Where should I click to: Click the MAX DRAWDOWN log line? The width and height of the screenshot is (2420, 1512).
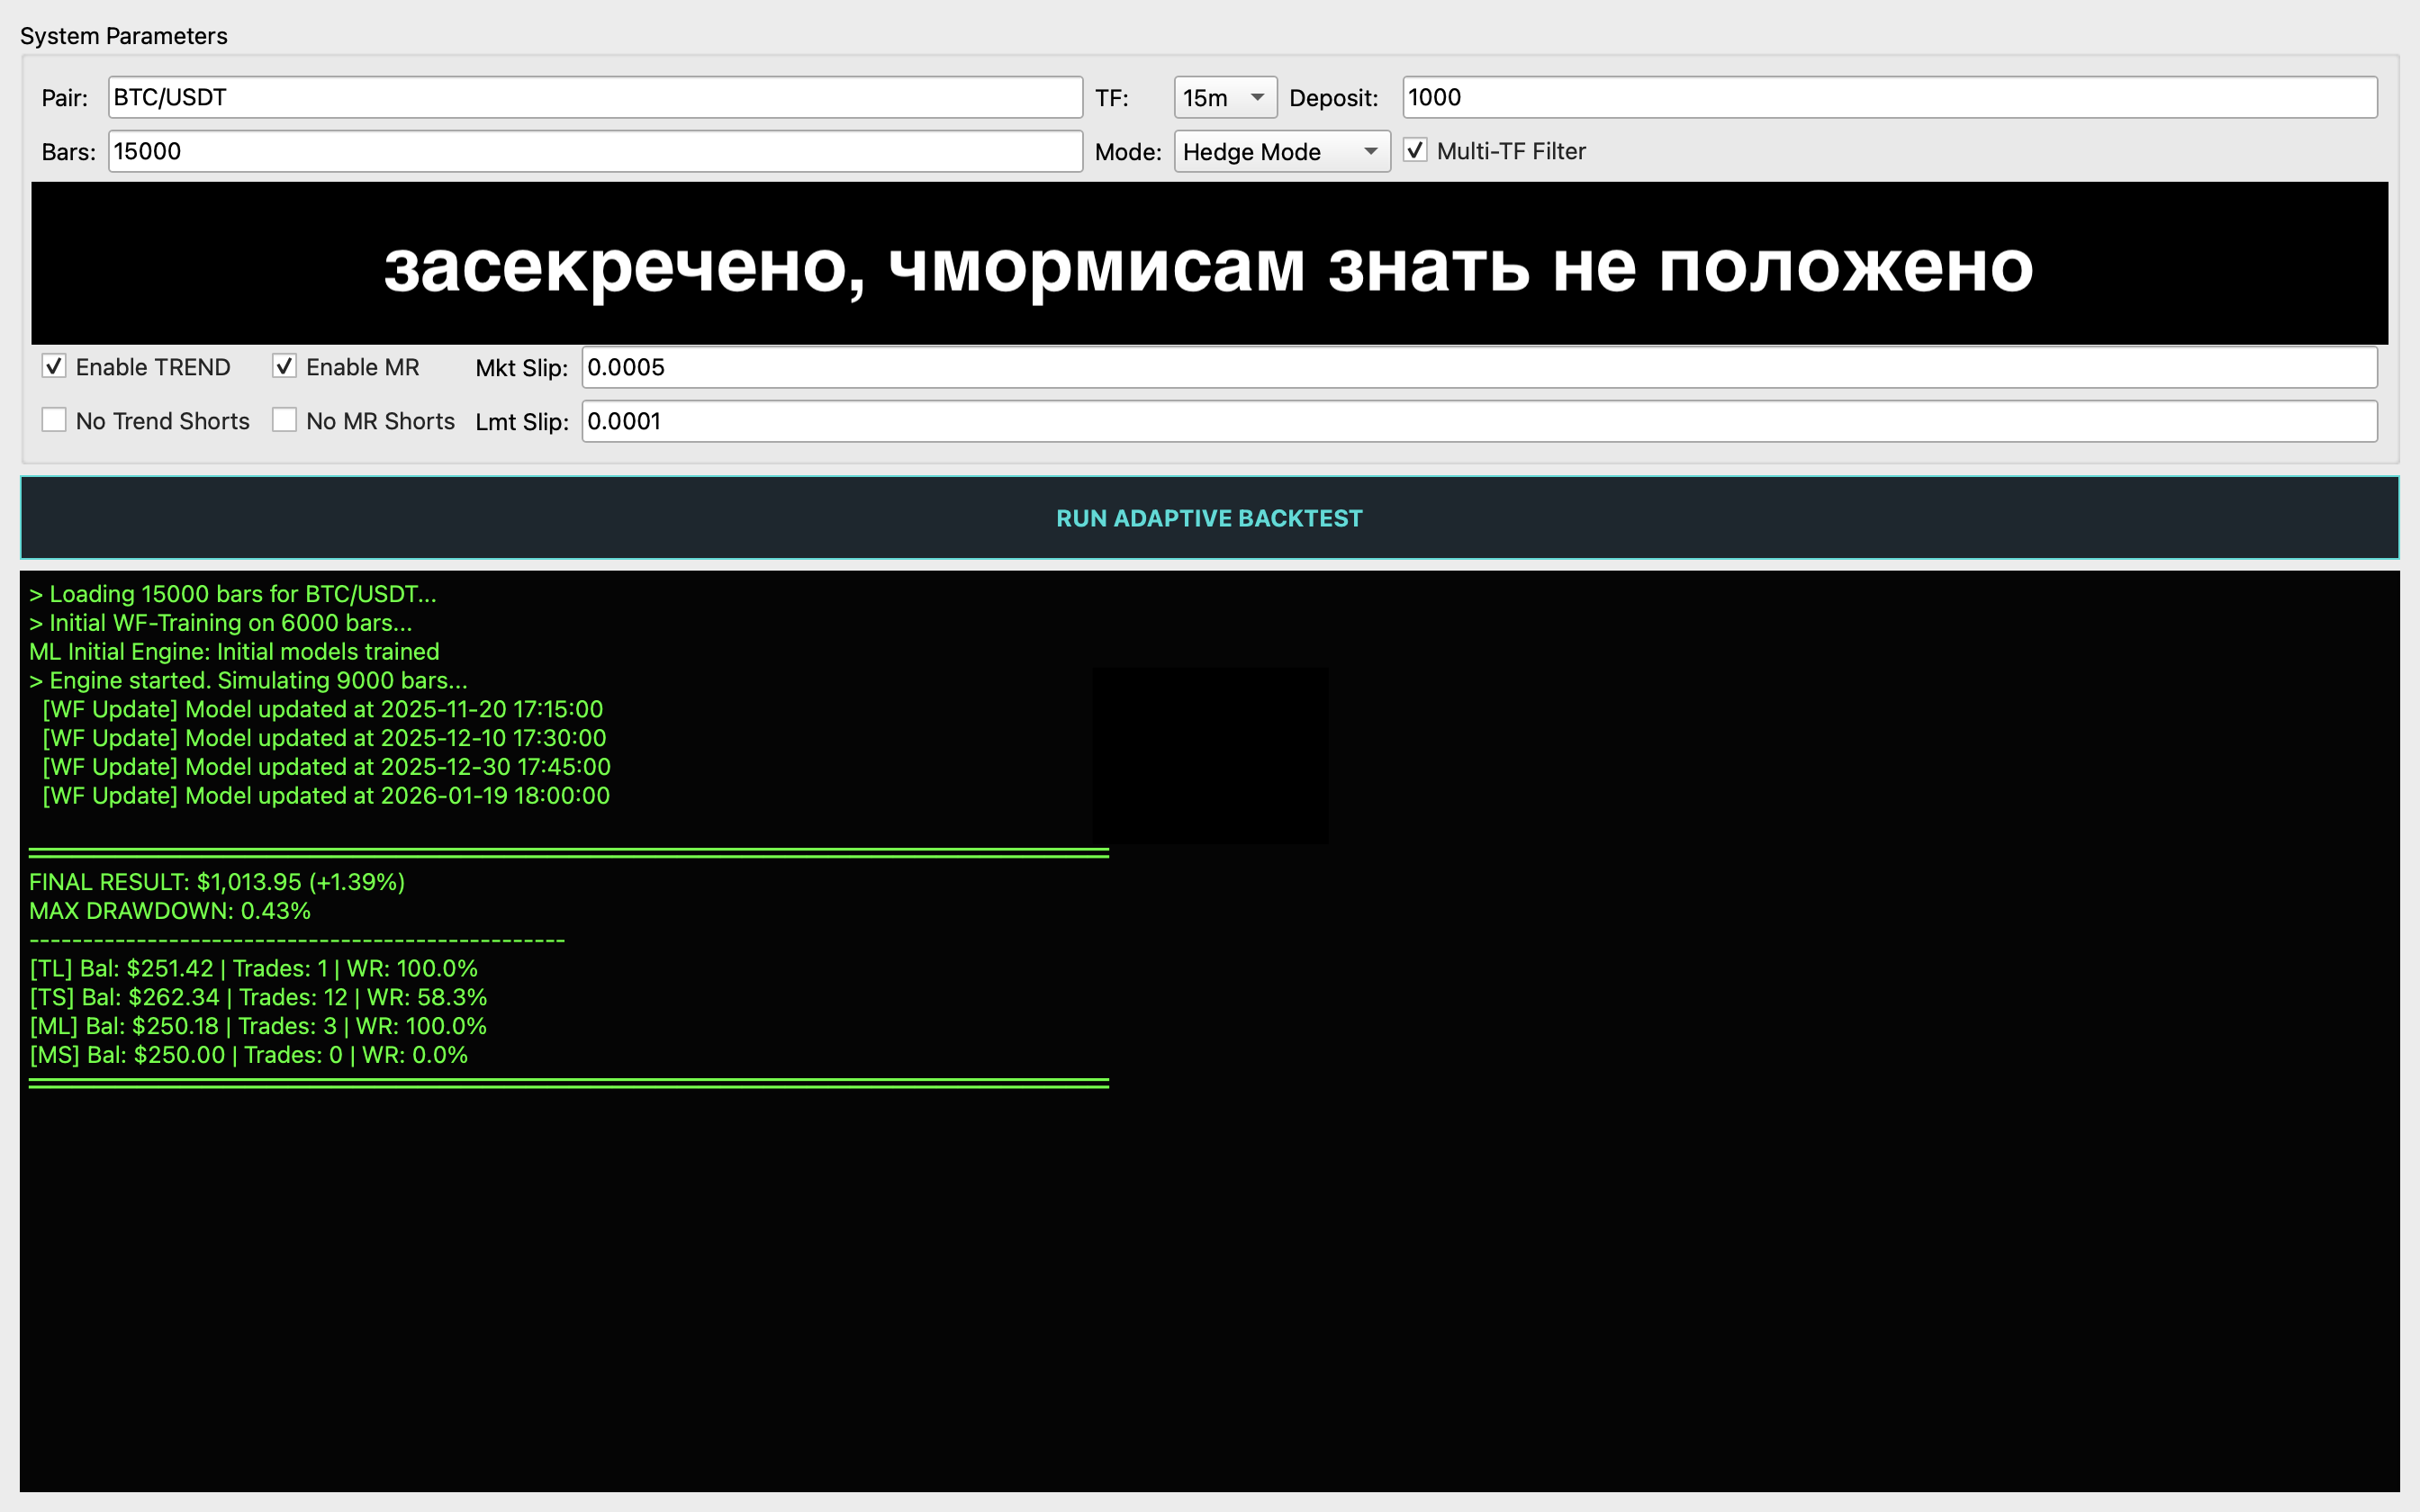[170, 911]
